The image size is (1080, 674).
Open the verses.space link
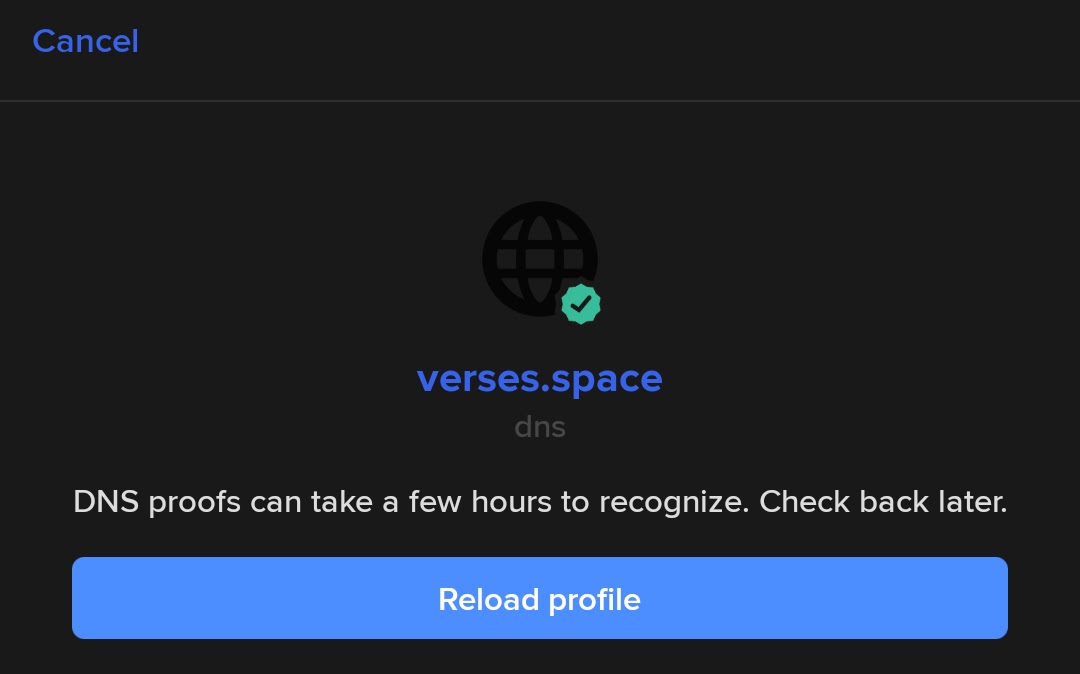(539, 379)
